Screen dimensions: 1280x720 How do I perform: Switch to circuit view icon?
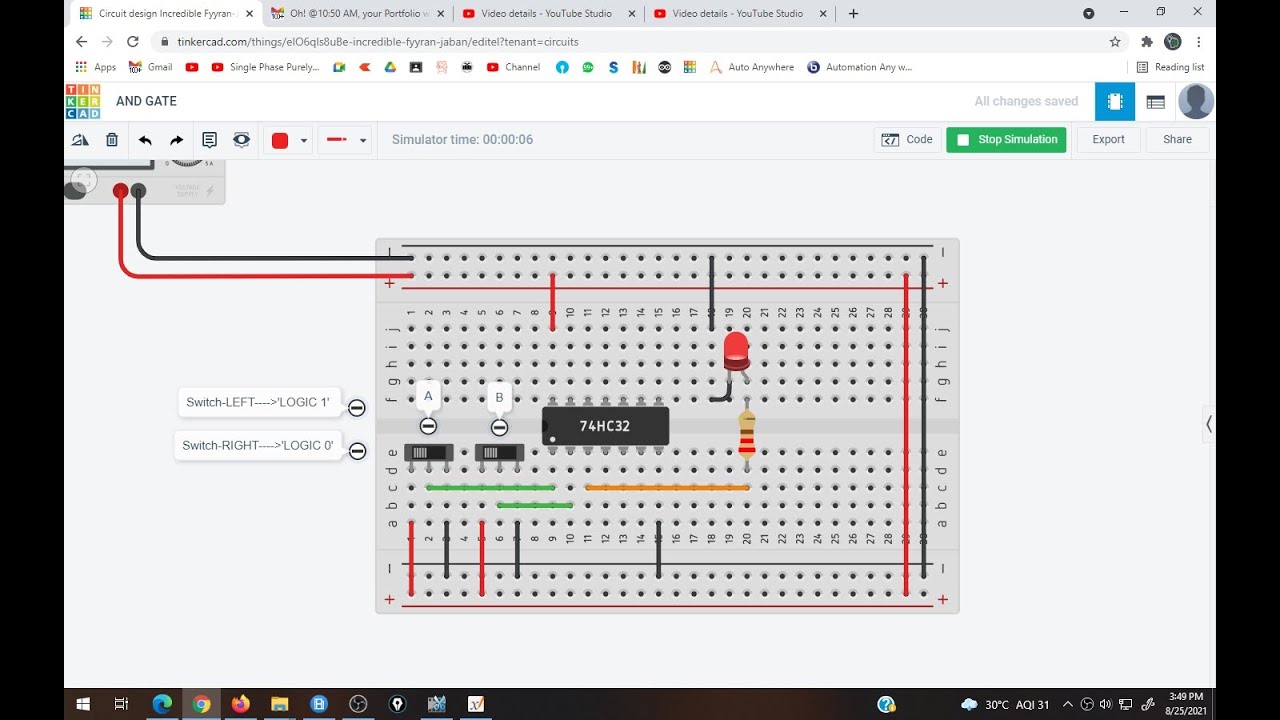(x=1115, y=101)
